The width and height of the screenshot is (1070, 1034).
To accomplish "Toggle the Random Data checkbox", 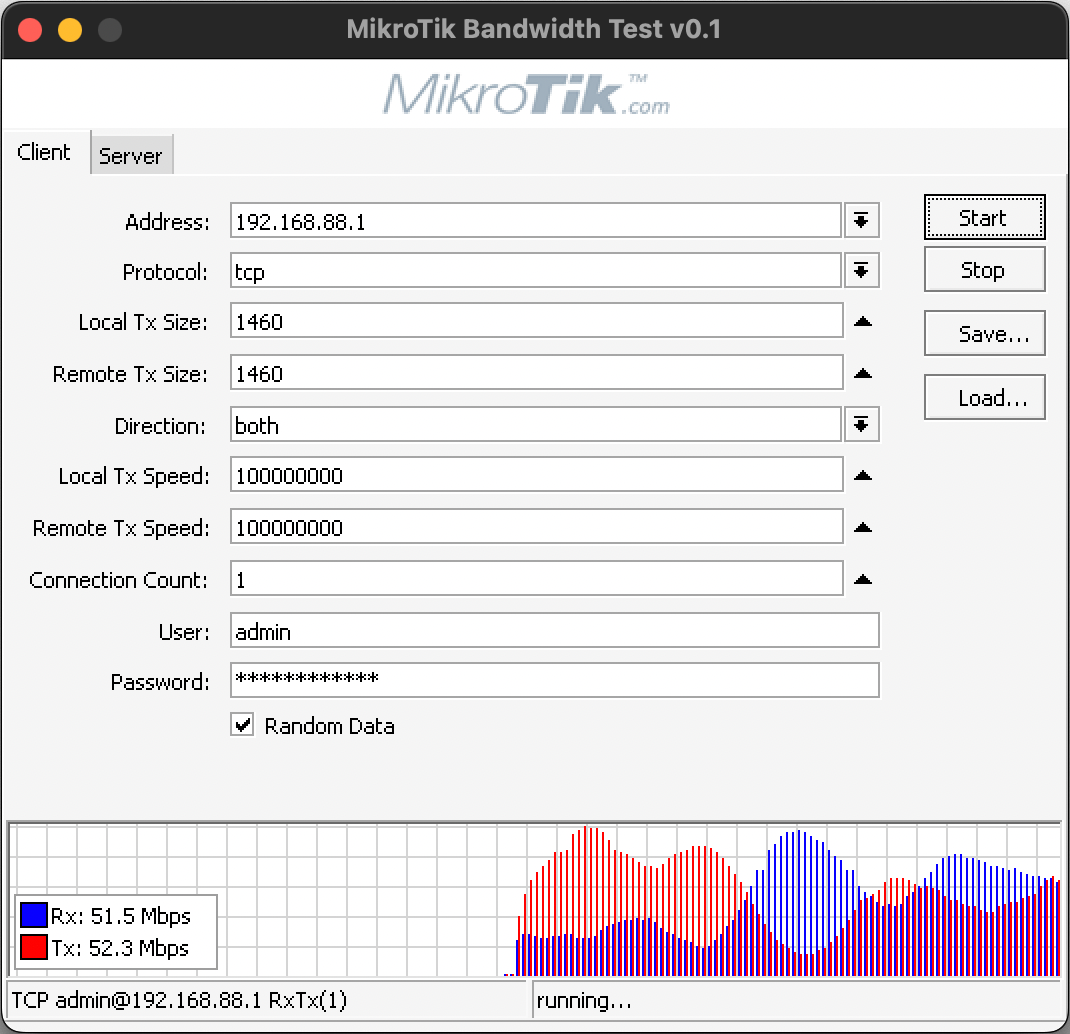I will point(241,724).
